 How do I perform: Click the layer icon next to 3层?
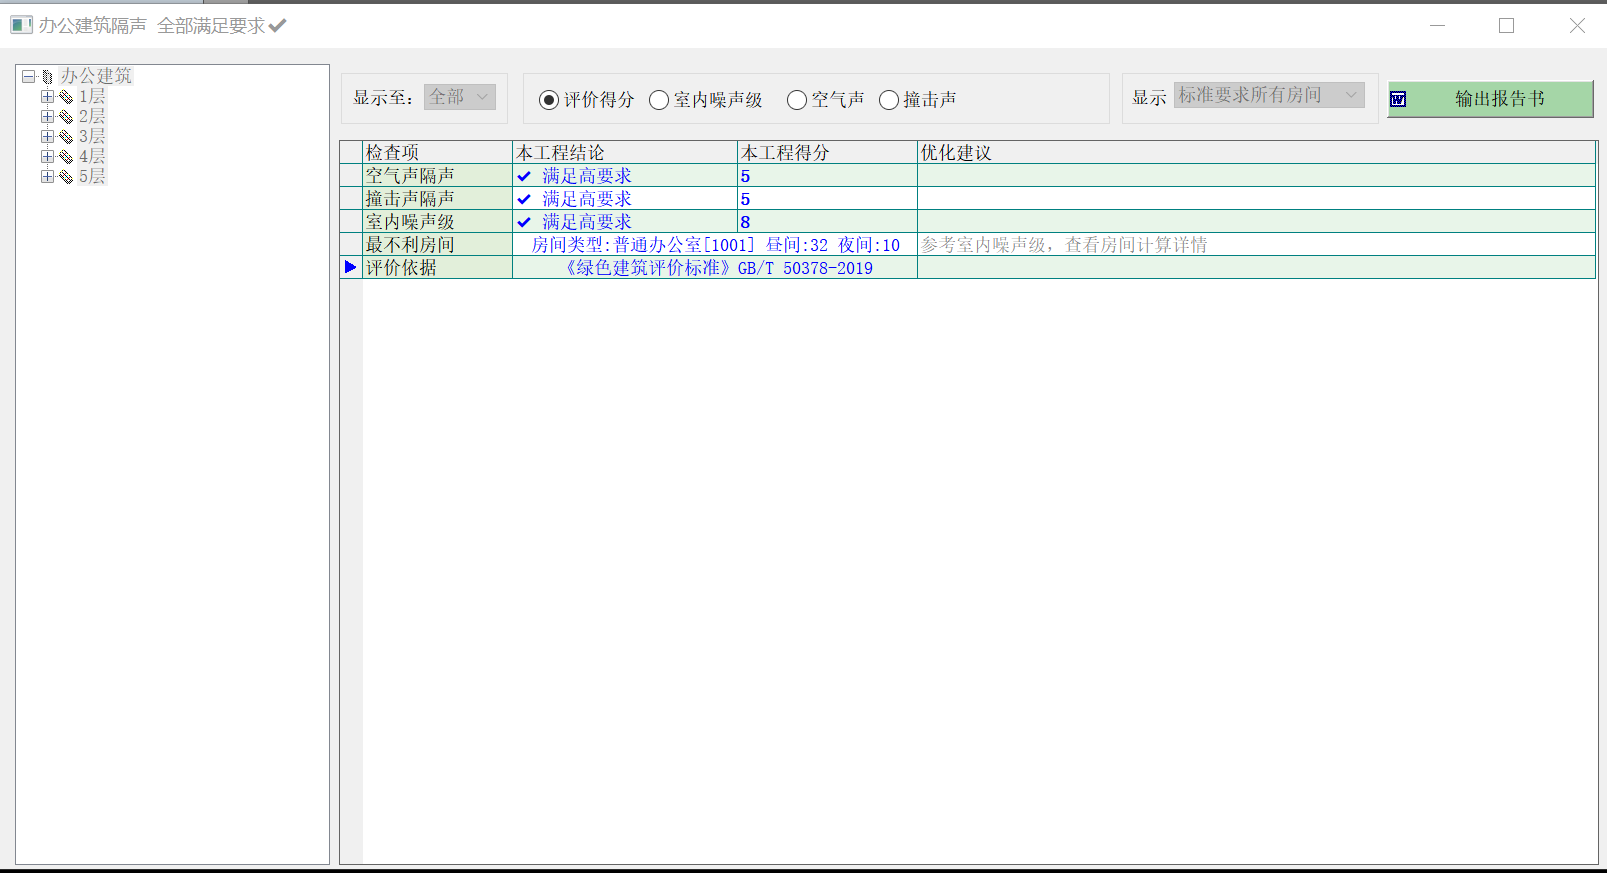point(66,137)
